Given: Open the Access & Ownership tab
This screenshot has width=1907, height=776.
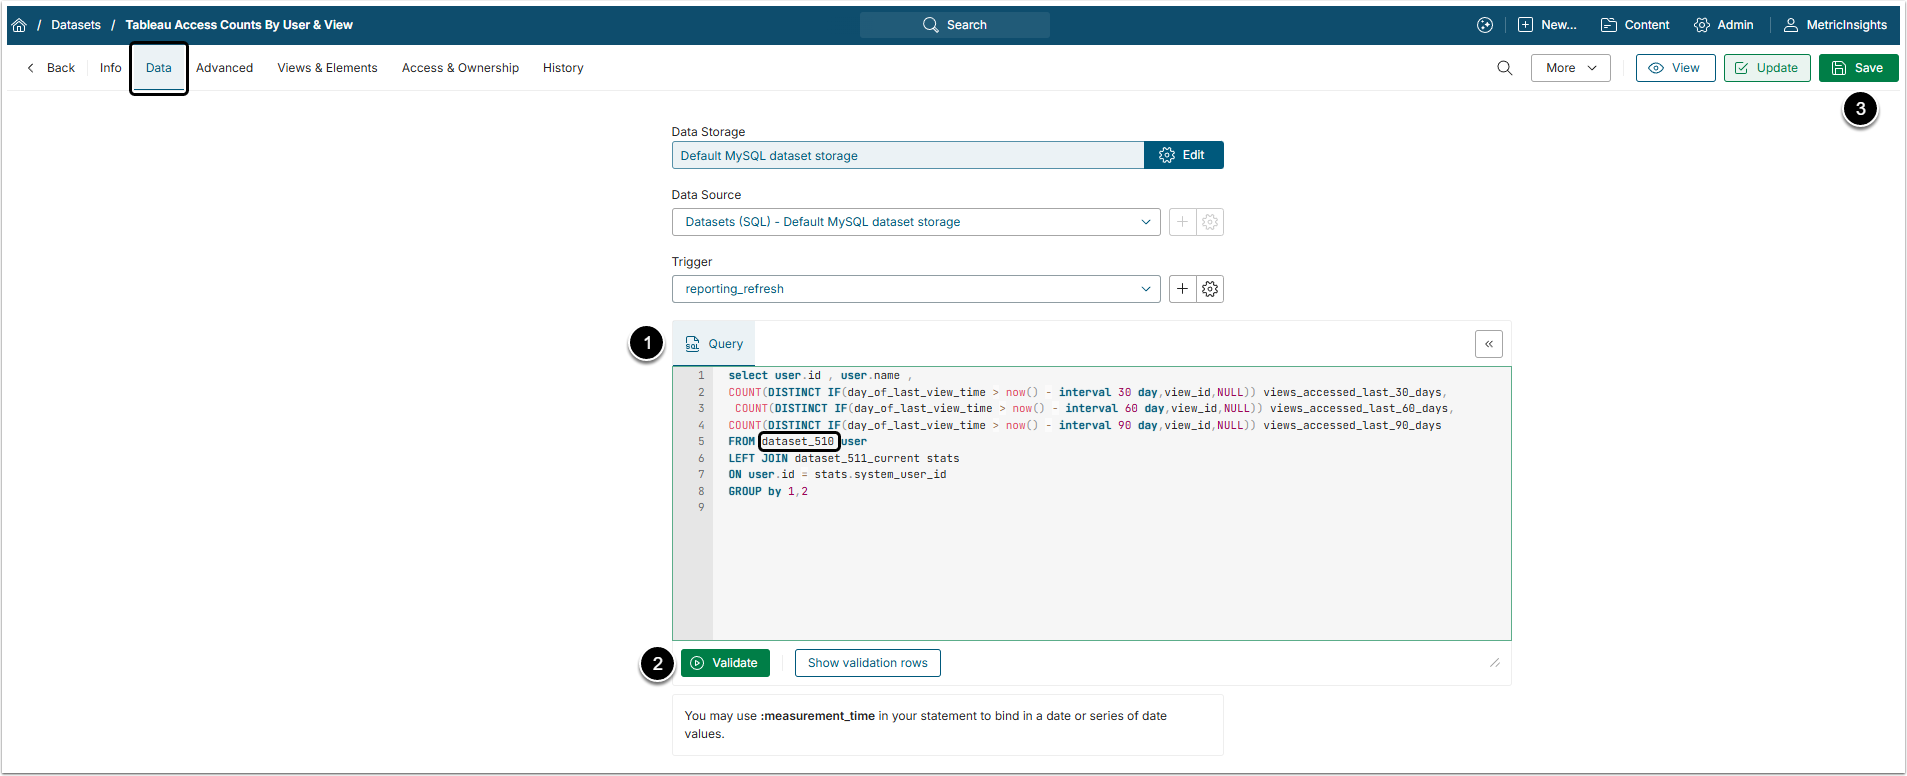Looking at the screenshot, I should [460, 68].
